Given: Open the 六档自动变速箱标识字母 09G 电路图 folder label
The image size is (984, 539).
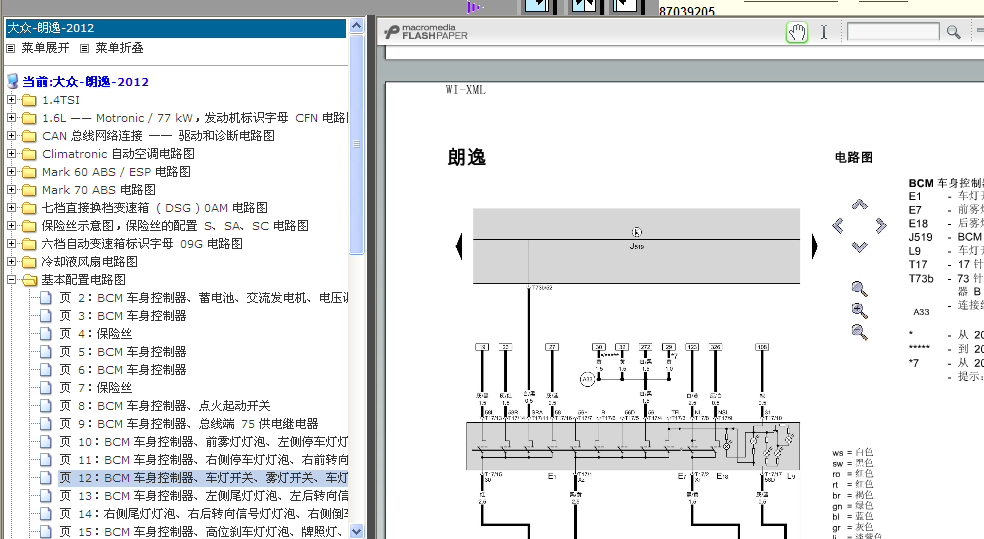Looking at the screenshot, I should coord(142,243).
